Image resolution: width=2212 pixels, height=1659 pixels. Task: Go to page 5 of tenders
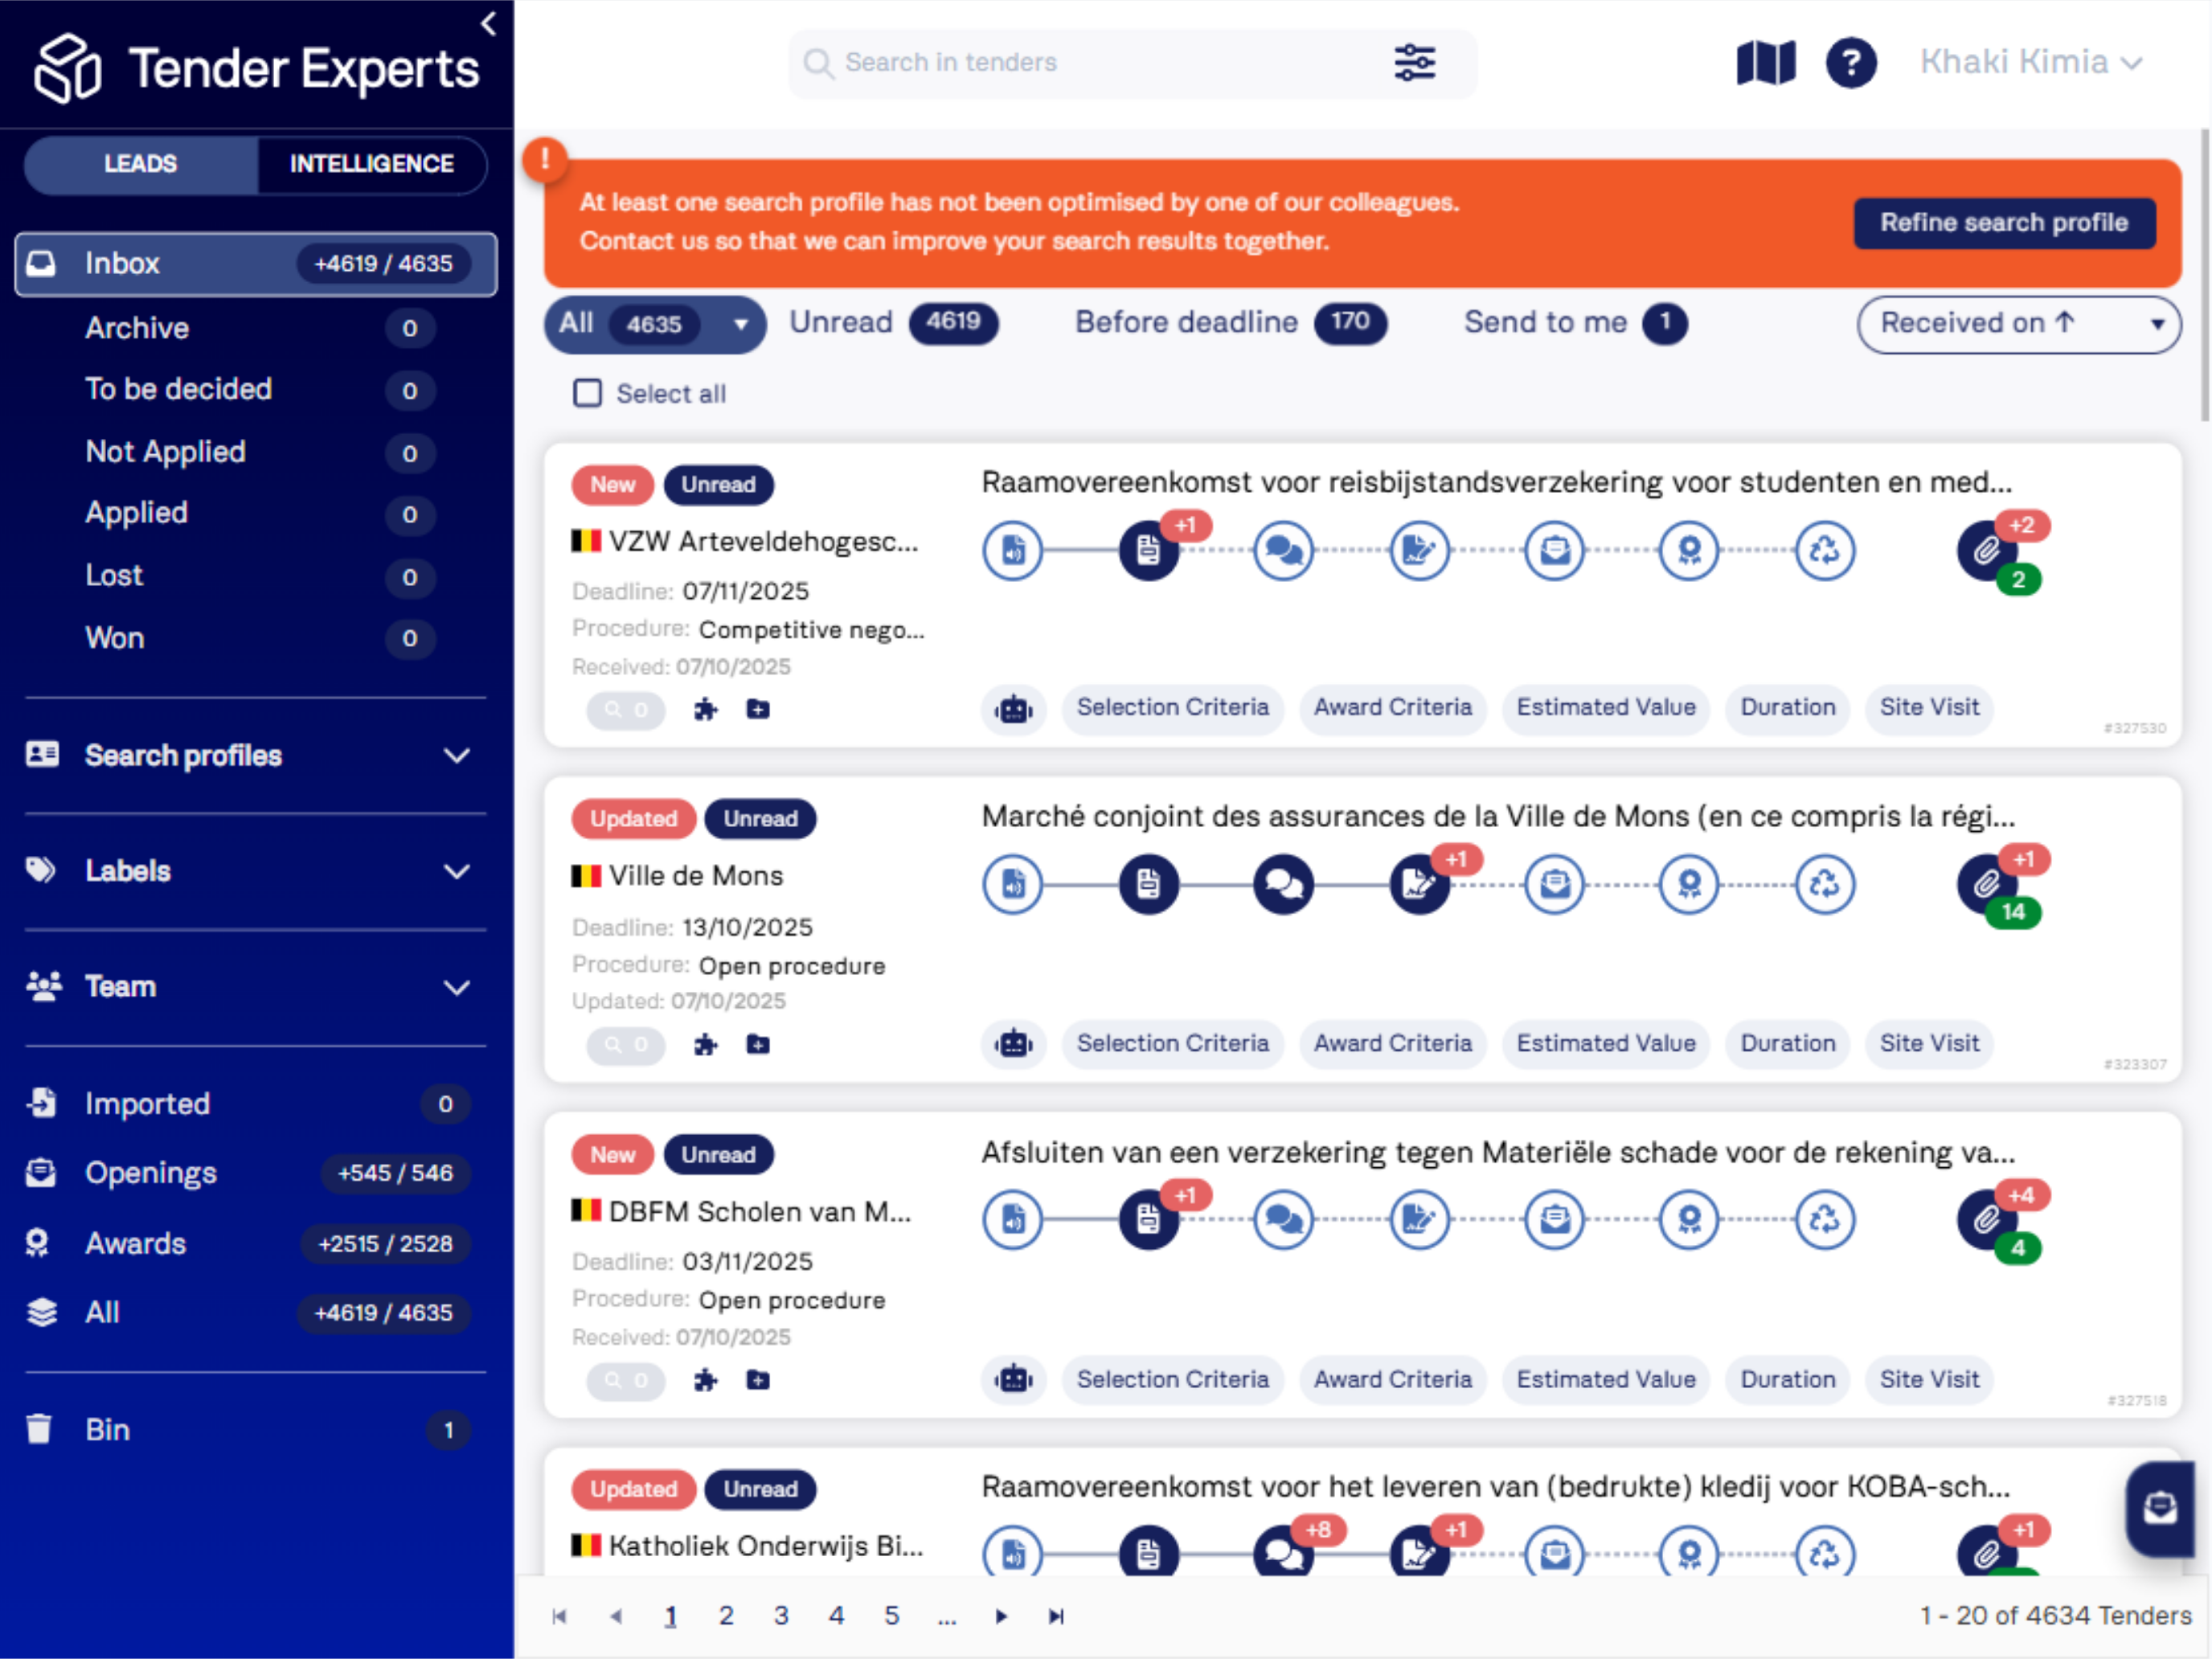[x=891, y=1616]
